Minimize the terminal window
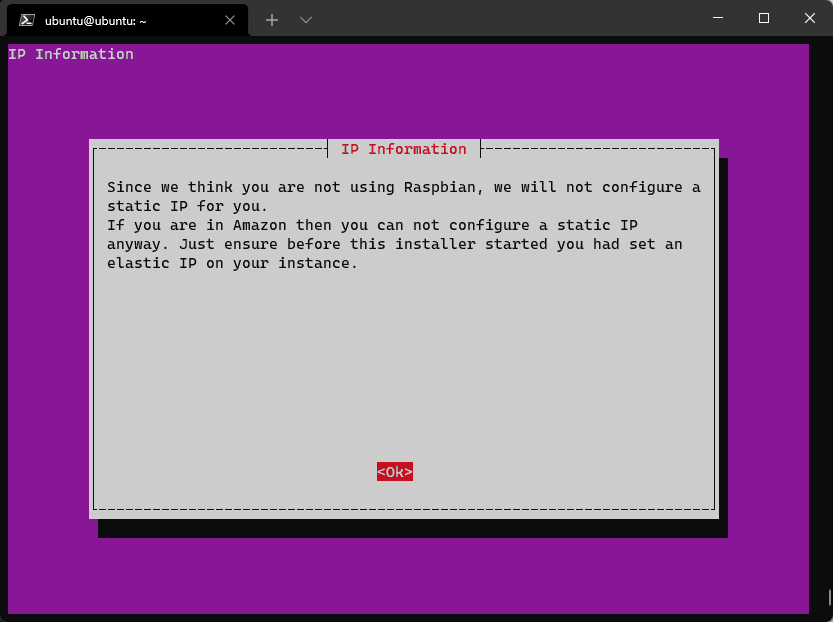Screen dimensions: 833x622 coord(718,18)
